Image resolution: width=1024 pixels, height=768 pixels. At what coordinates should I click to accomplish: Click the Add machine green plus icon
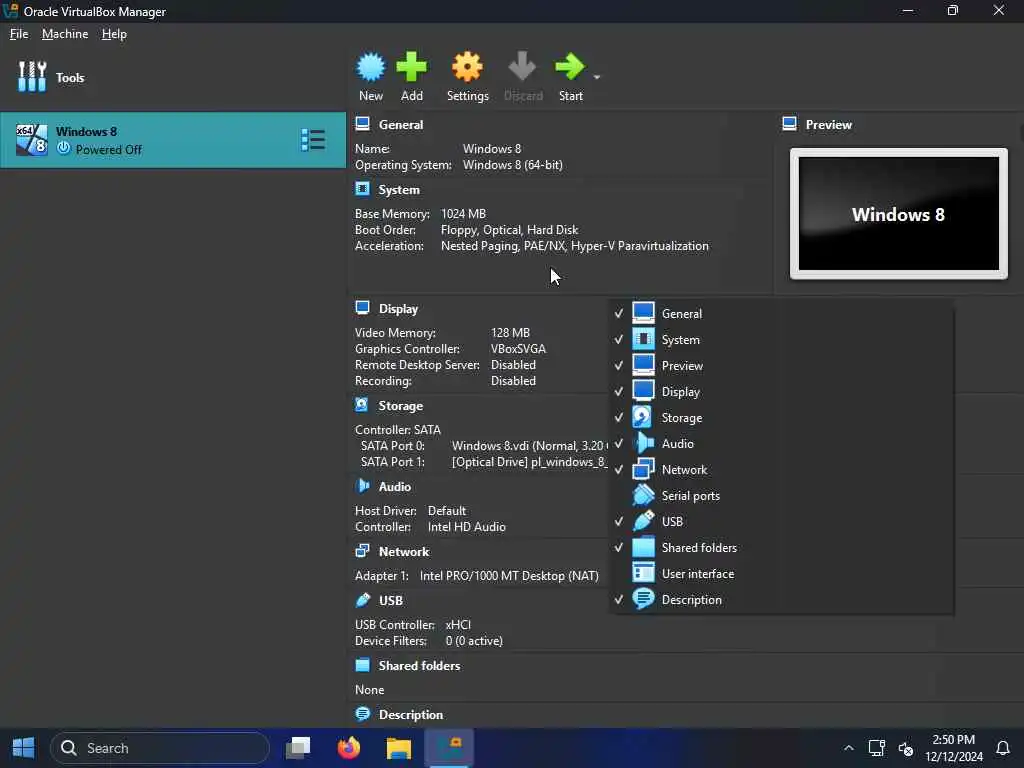[x=411, y=67]
